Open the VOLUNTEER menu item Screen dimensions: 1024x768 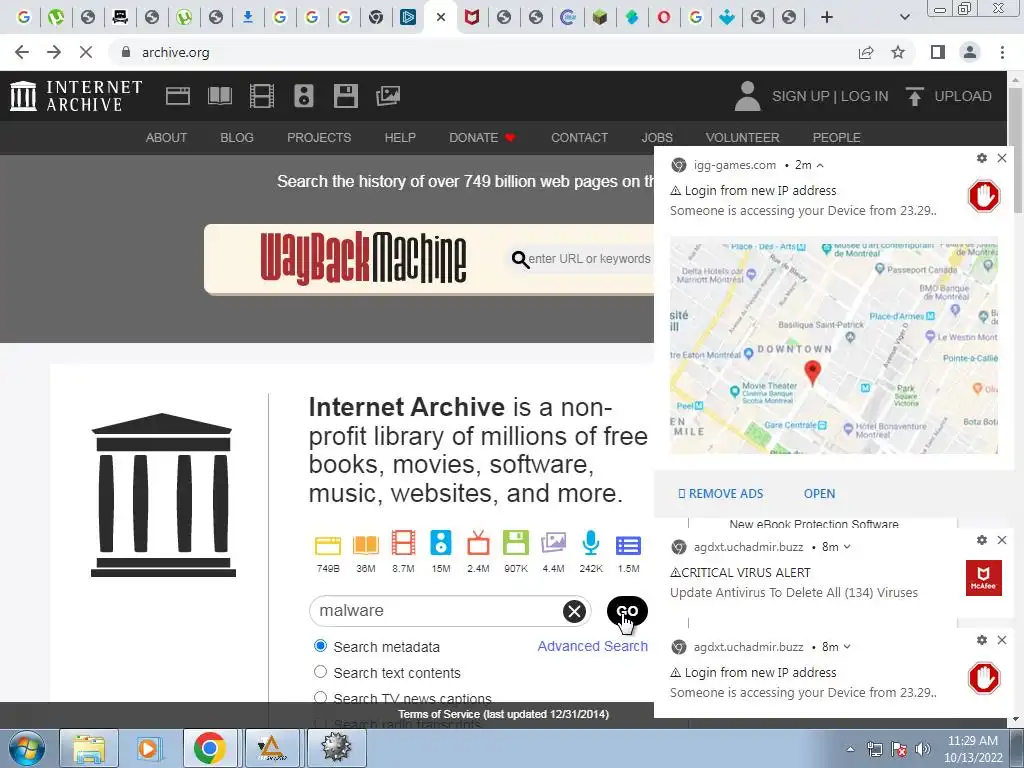[742, 138]
